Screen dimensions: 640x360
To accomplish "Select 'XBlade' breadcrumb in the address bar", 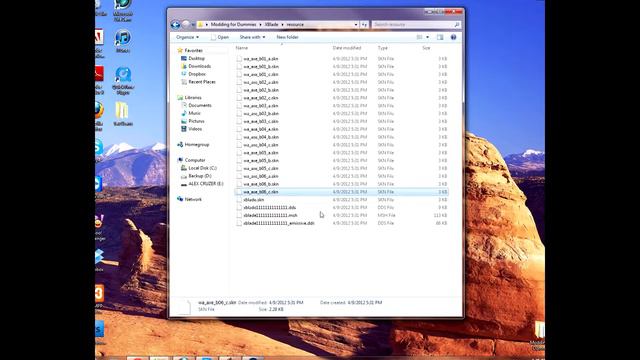I will point(271,24).
